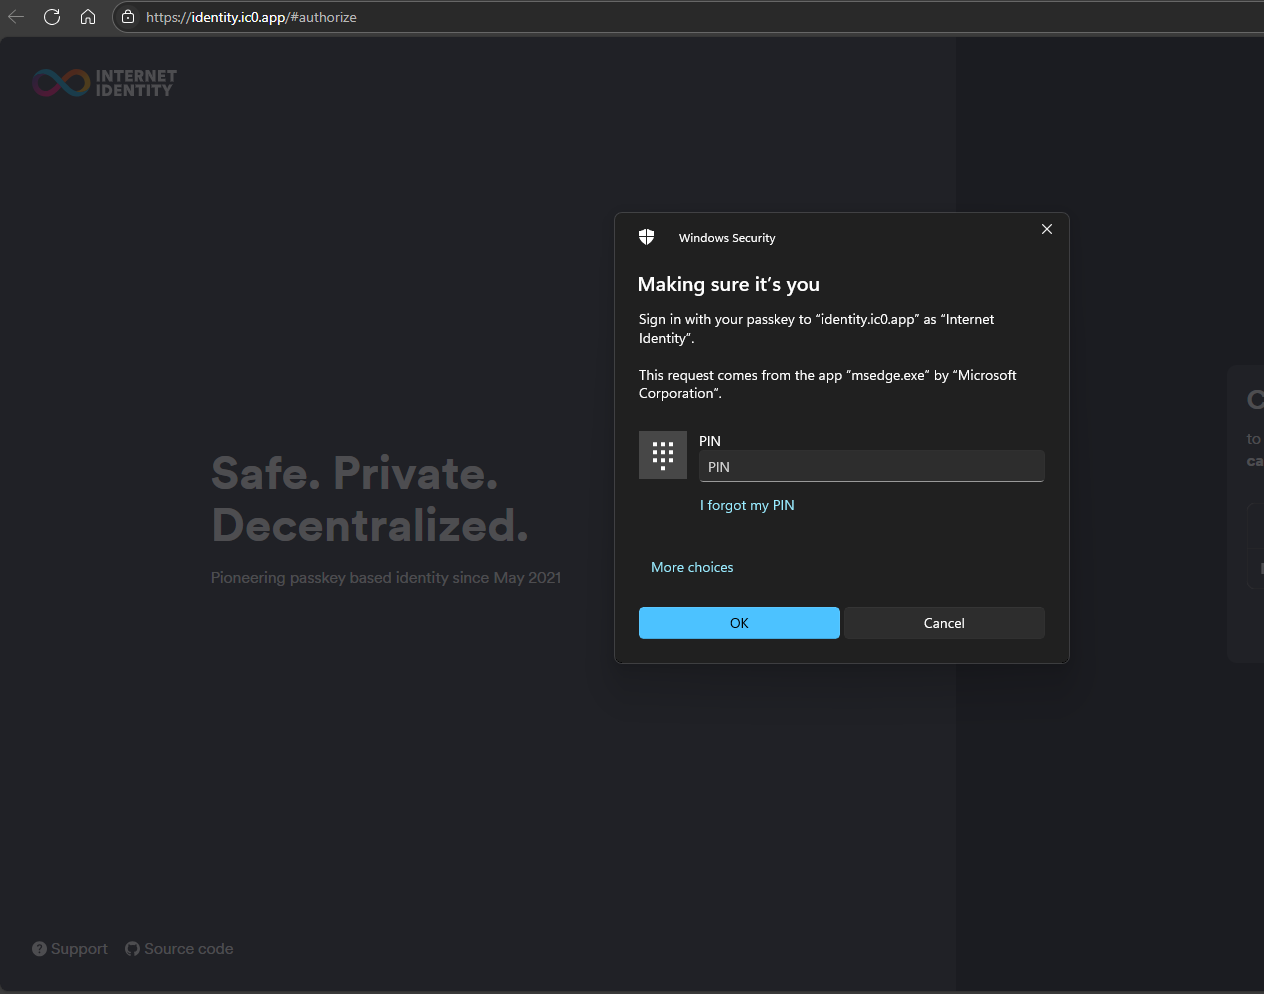Close the Windows Security dialog
The height and width of the screenshot is (994, 1264).
pyautogui.click(x=1047, y=229)
